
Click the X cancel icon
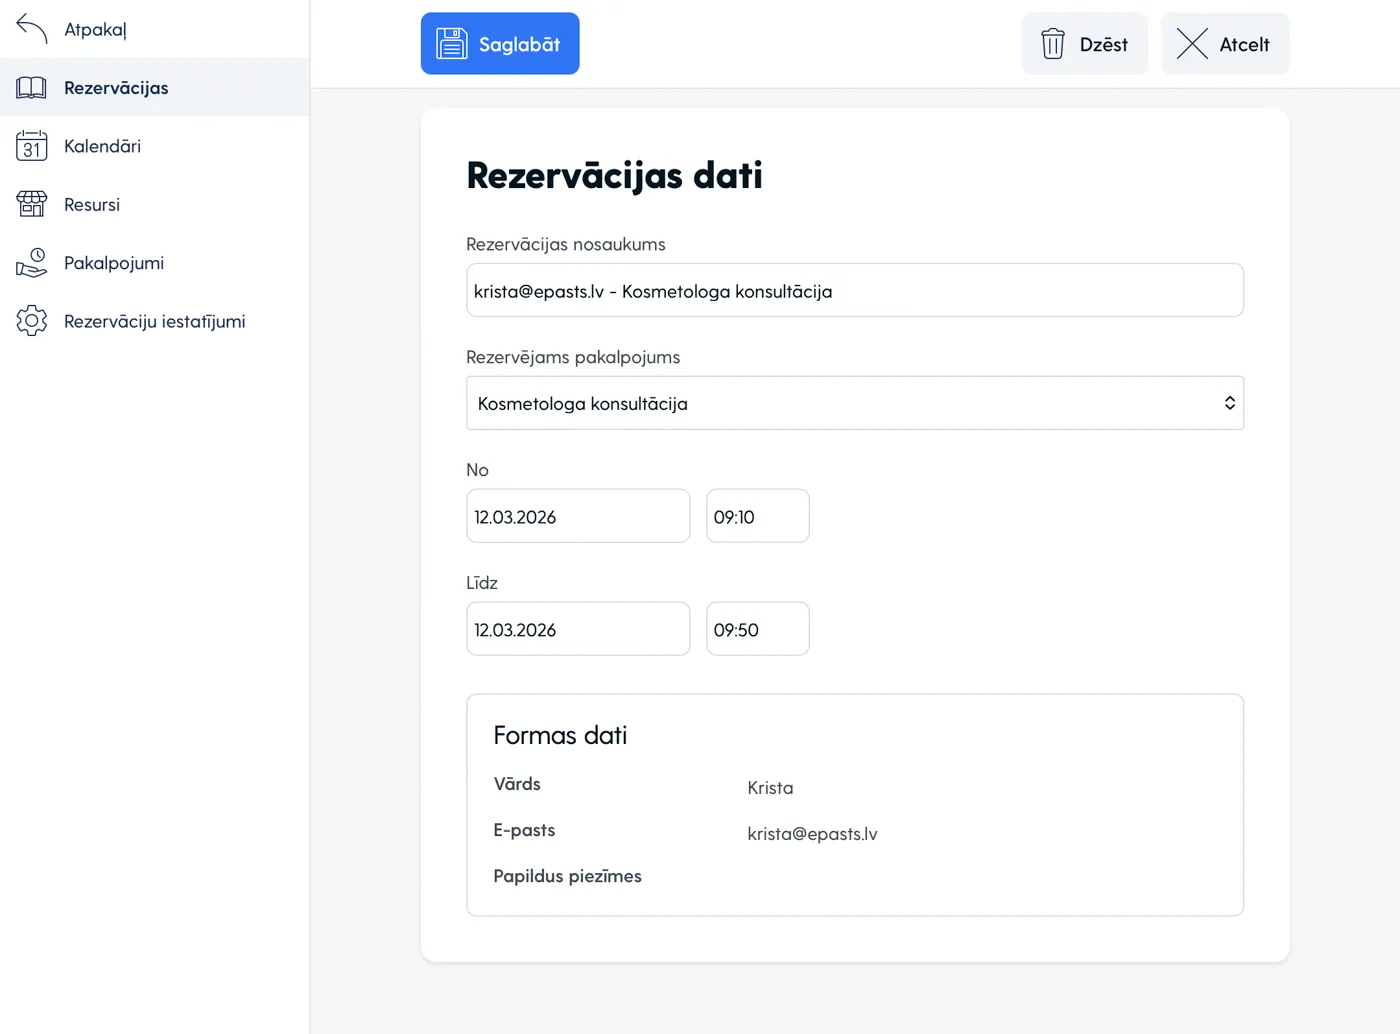pos(1192,44)
